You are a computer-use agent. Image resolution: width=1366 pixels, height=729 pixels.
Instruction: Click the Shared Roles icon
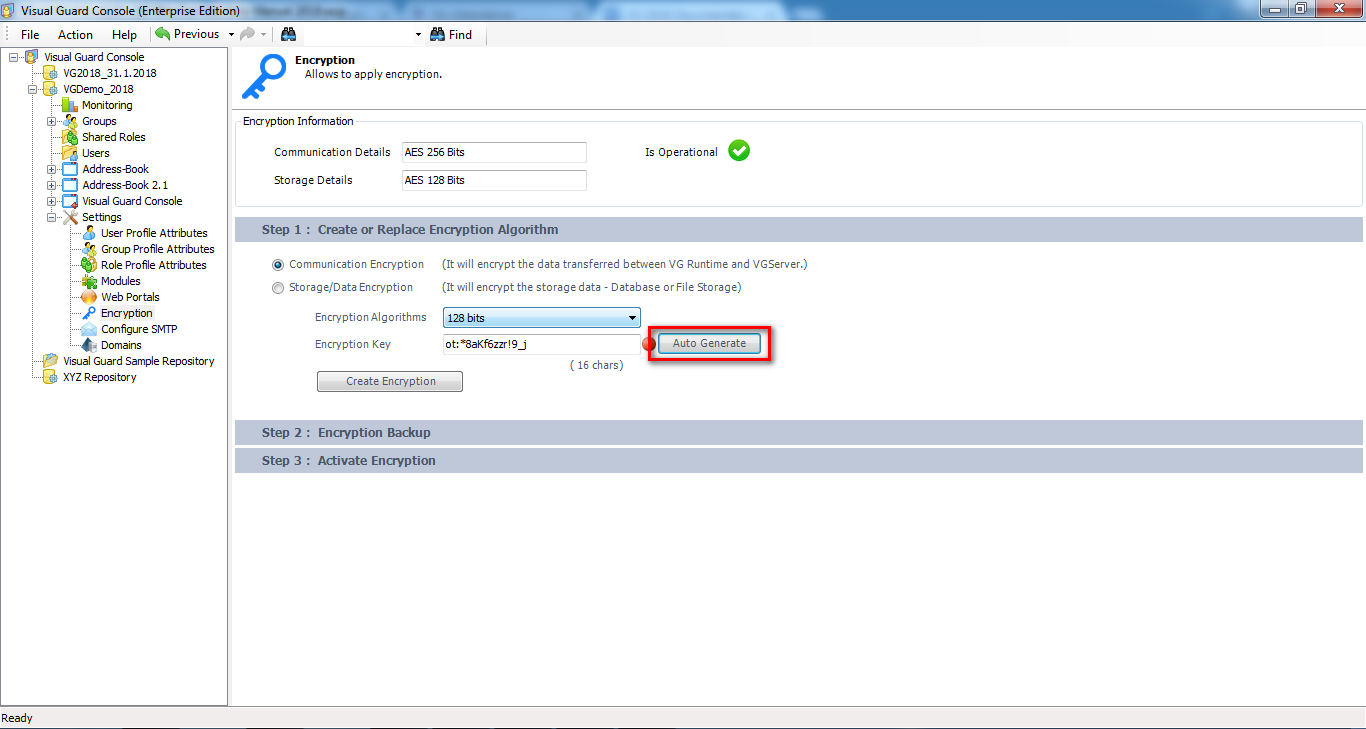point(68,136)
